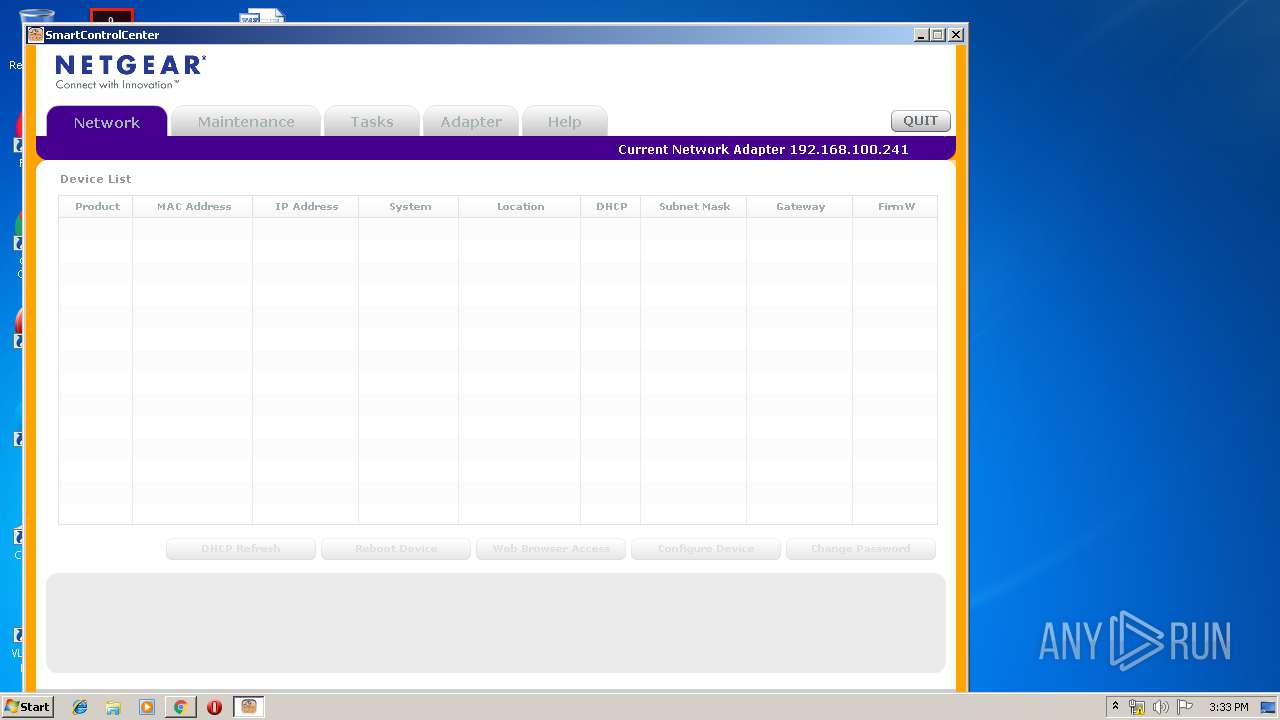Screen dimensions: 1280x720
Task: Click the Web Browser Access button
Action: click(x=551, y=549)
